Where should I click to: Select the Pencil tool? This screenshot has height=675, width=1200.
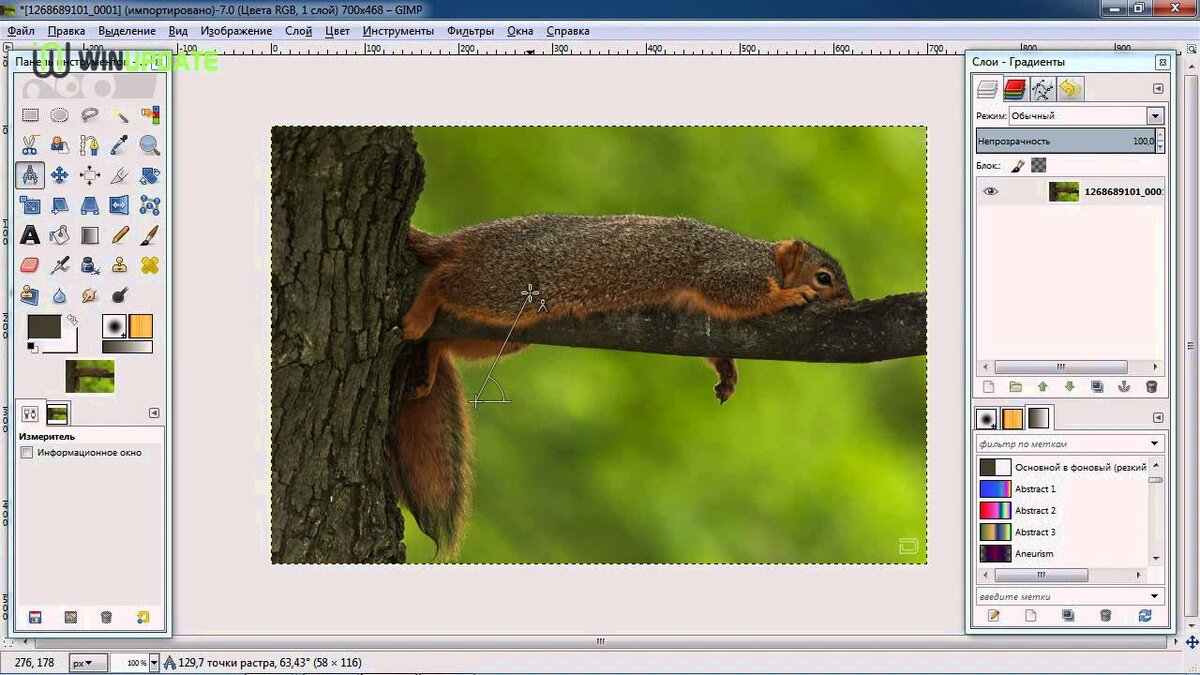[120, 236]
